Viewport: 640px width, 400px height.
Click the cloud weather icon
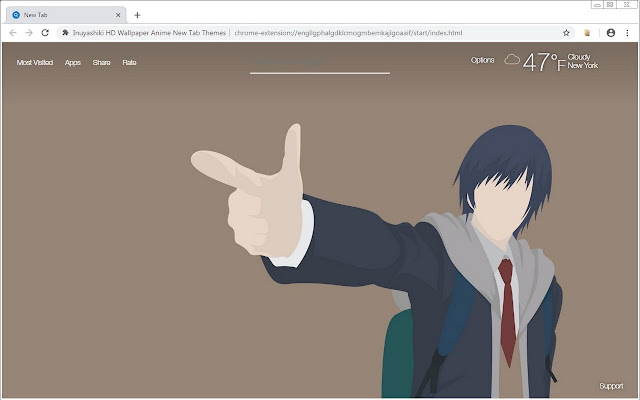[x=512, y=60]
